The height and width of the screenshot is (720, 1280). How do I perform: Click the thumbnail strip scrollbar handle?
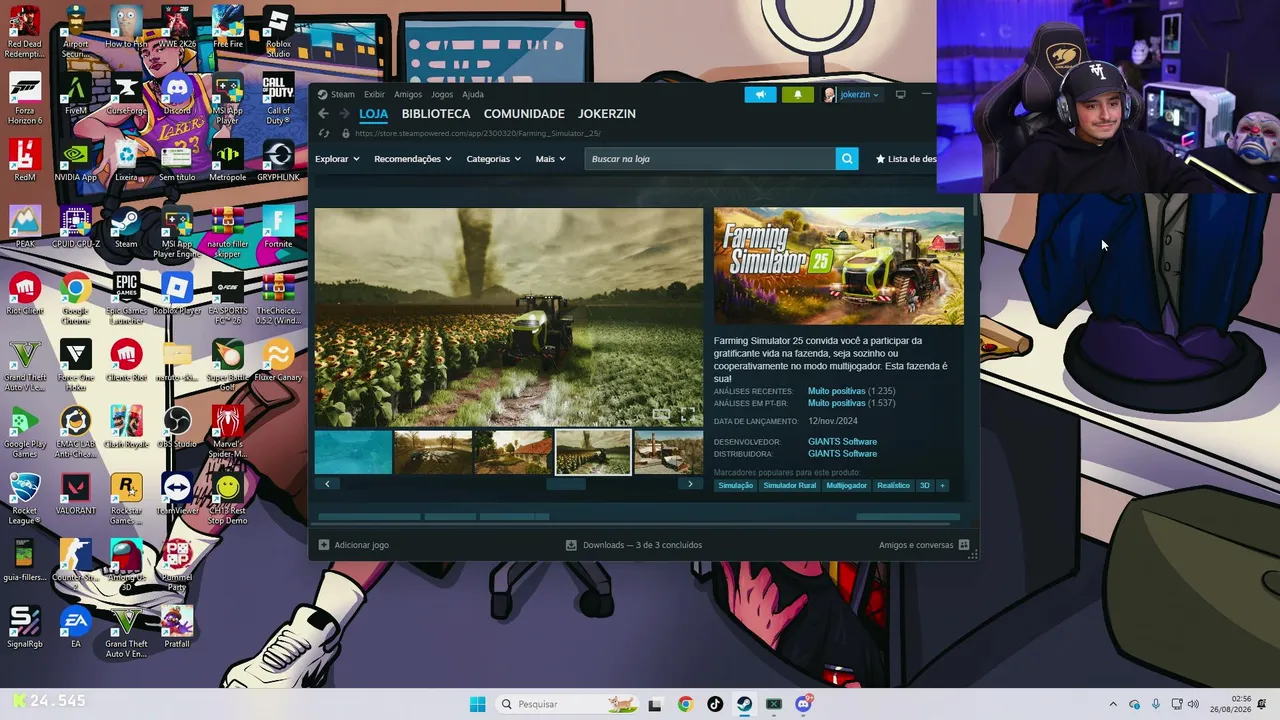pyautogui.click(x=566, y=484)
